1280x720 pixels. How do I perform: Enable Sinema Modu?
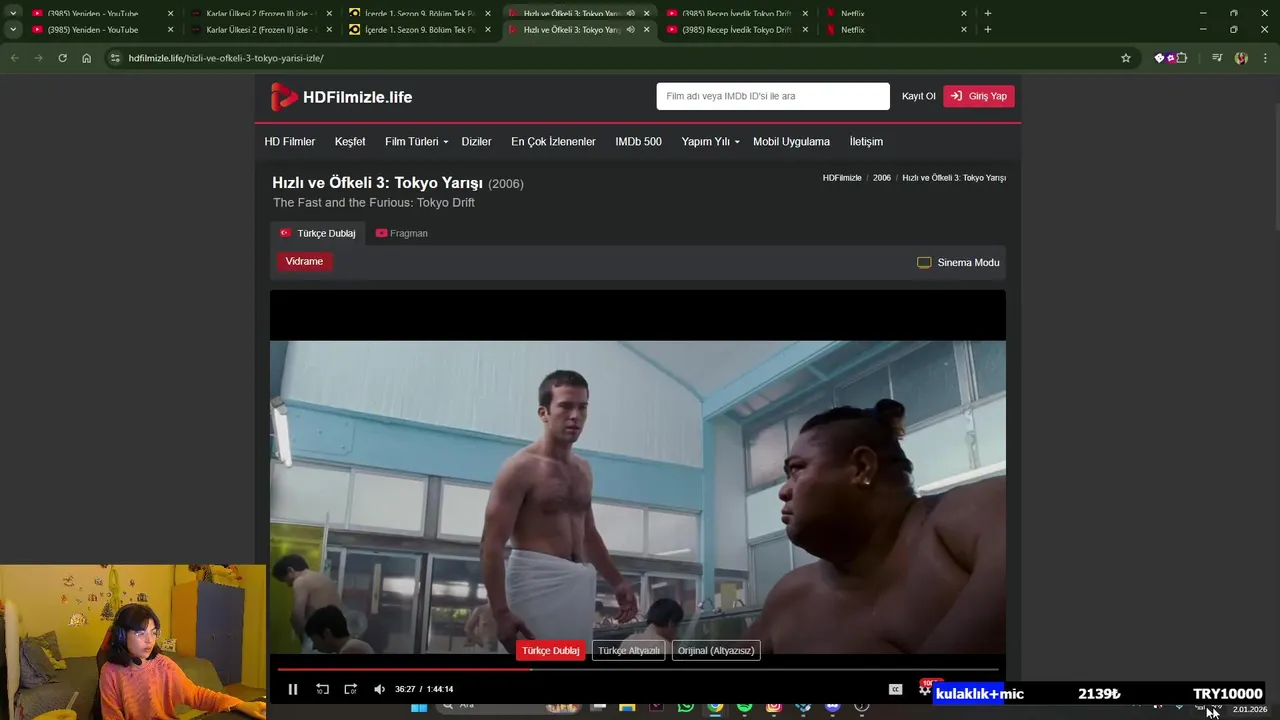pos(958,262)
